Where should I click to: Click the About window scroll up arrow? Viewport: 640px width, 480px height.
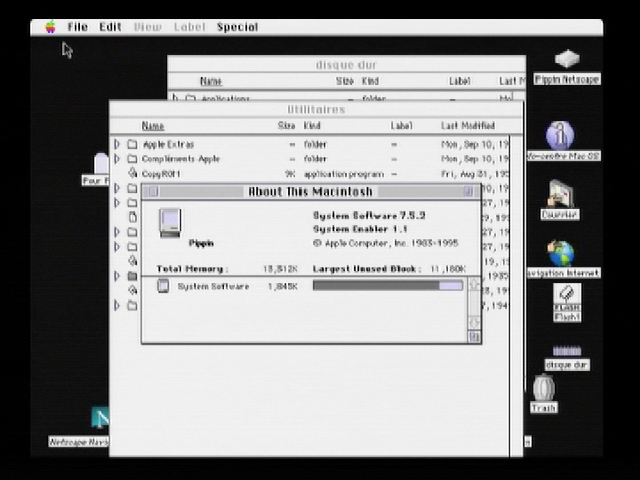(474, 284)
